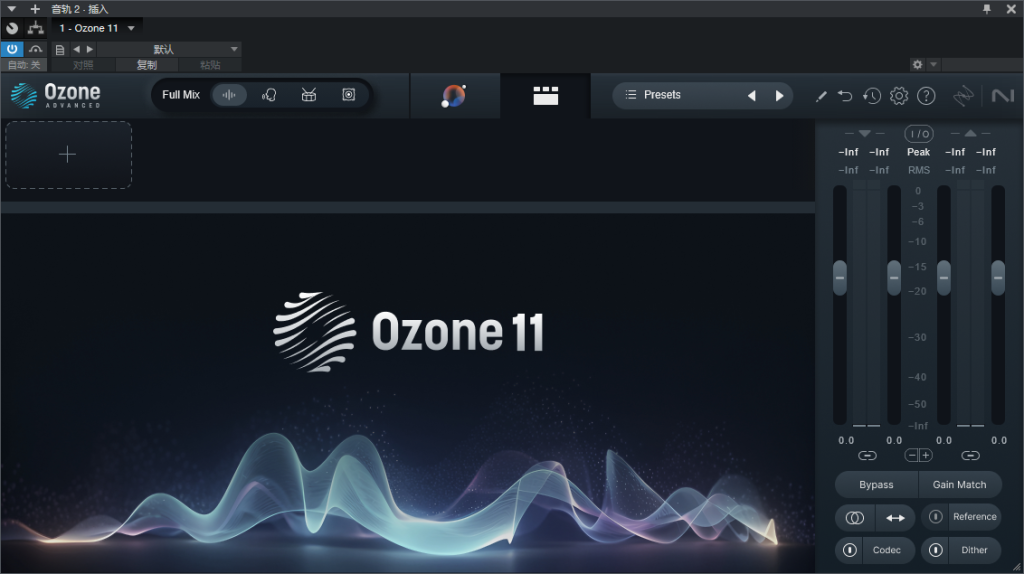The height and width of the screenshot is (574, 1024).
Task: Go to next preset arrow
Action: (x=779, y=95)
